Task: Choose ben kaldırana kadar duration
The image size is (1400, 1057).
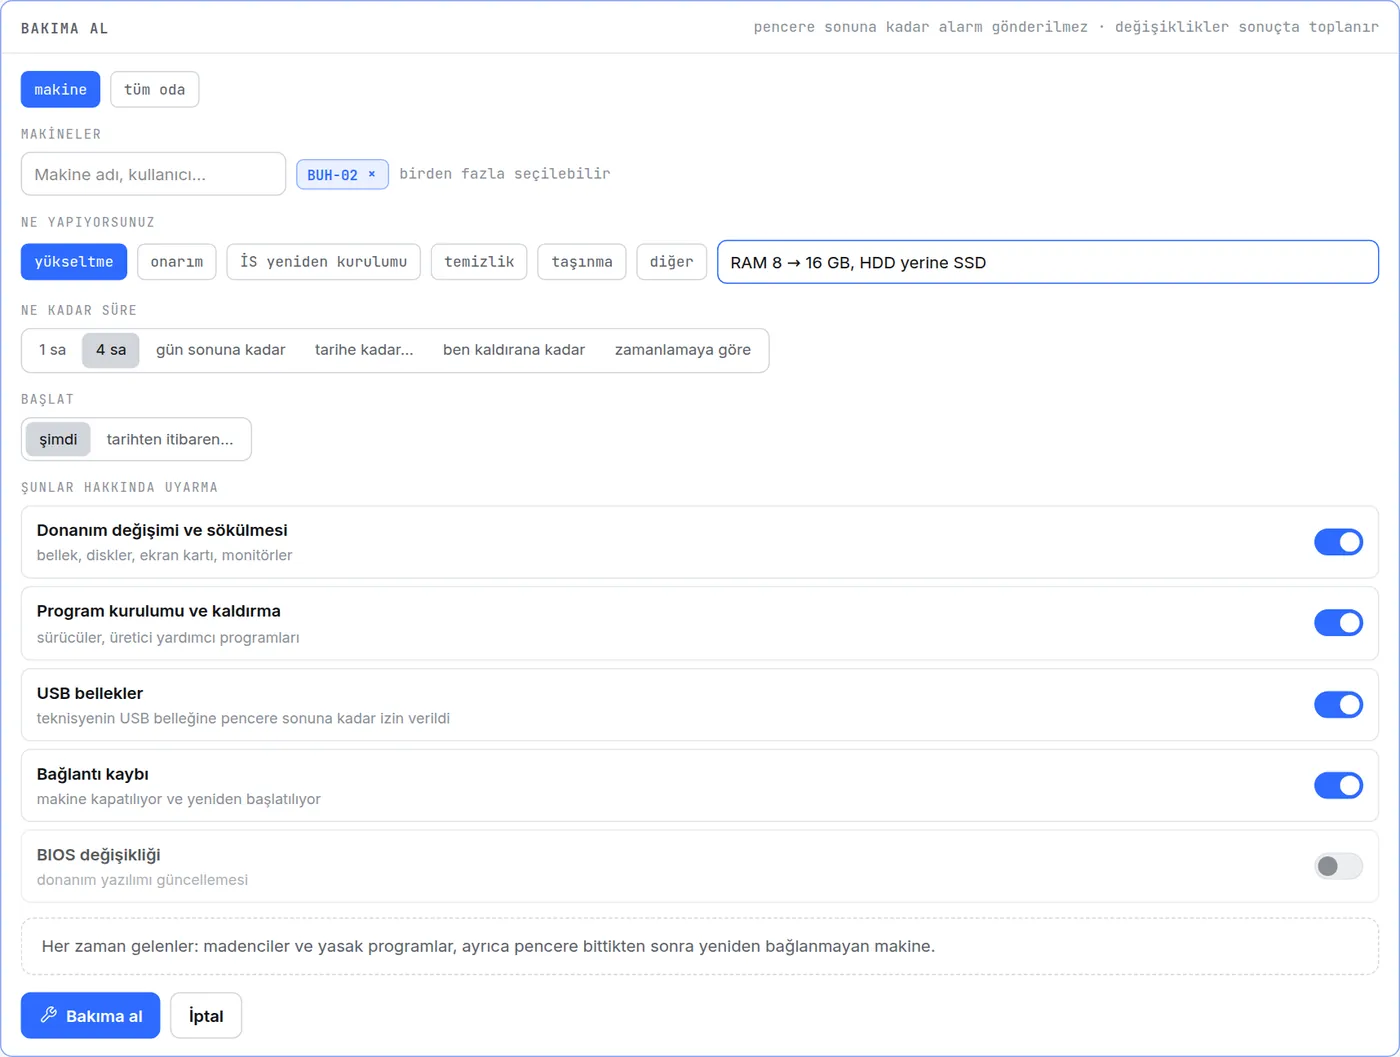Action: [514, 350]
